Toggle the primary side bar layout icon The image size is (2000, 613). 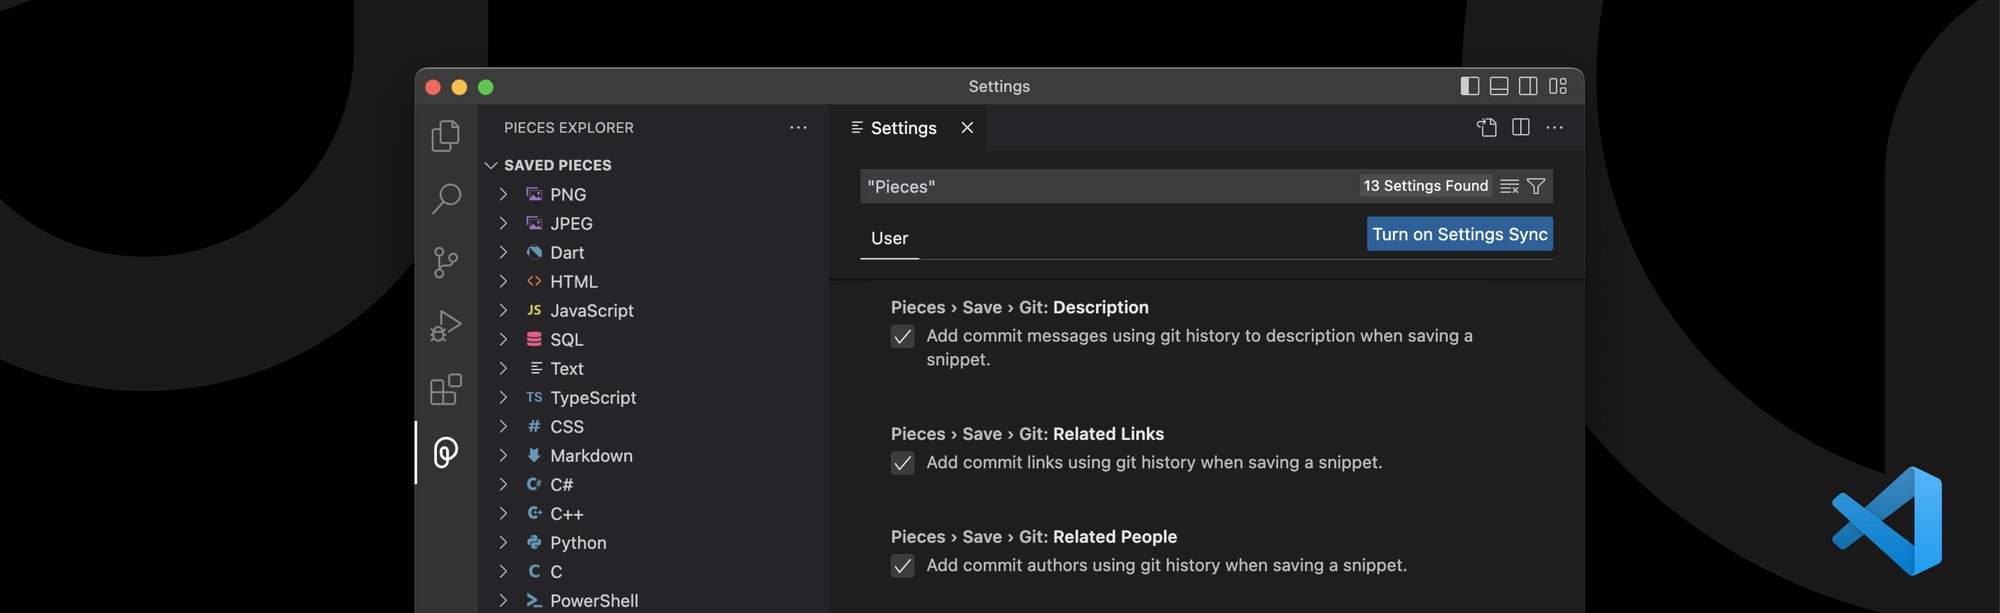click(x=1469, y=86)
